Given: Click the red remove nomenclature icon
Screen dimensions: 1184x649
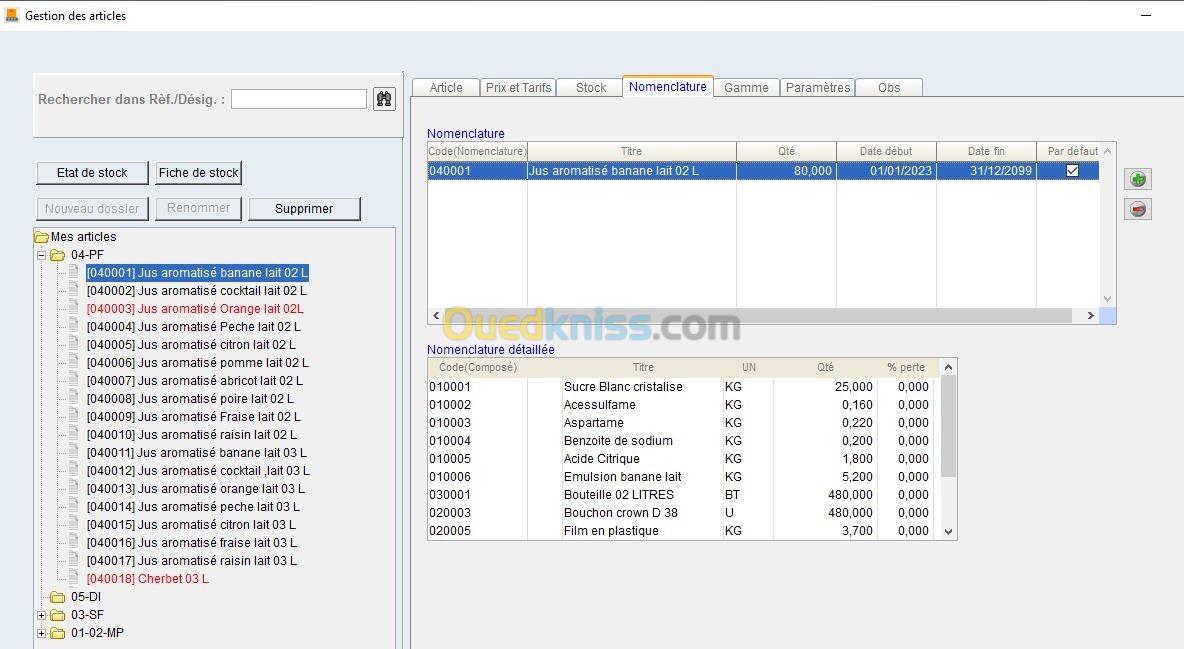Looking at the screenshot, I should 1137,209.
